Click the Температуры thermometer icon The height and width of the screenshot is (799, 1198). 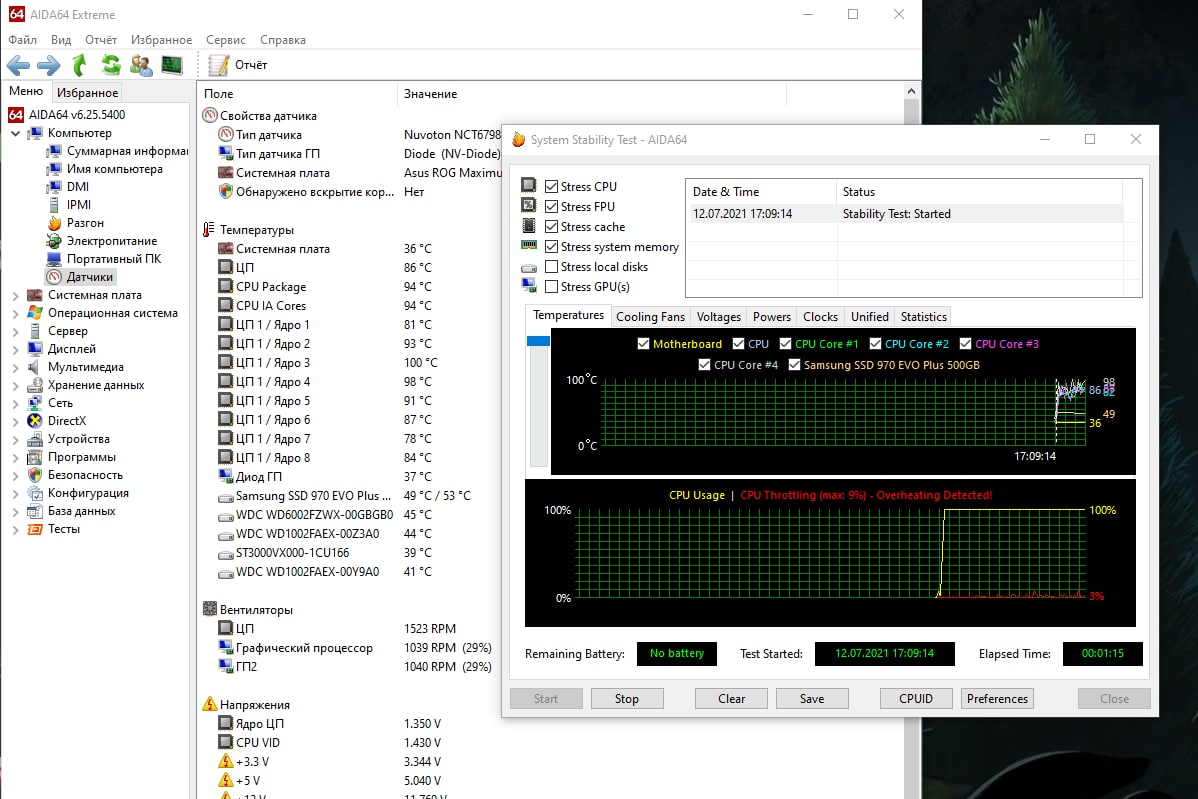tap(209, 229)
